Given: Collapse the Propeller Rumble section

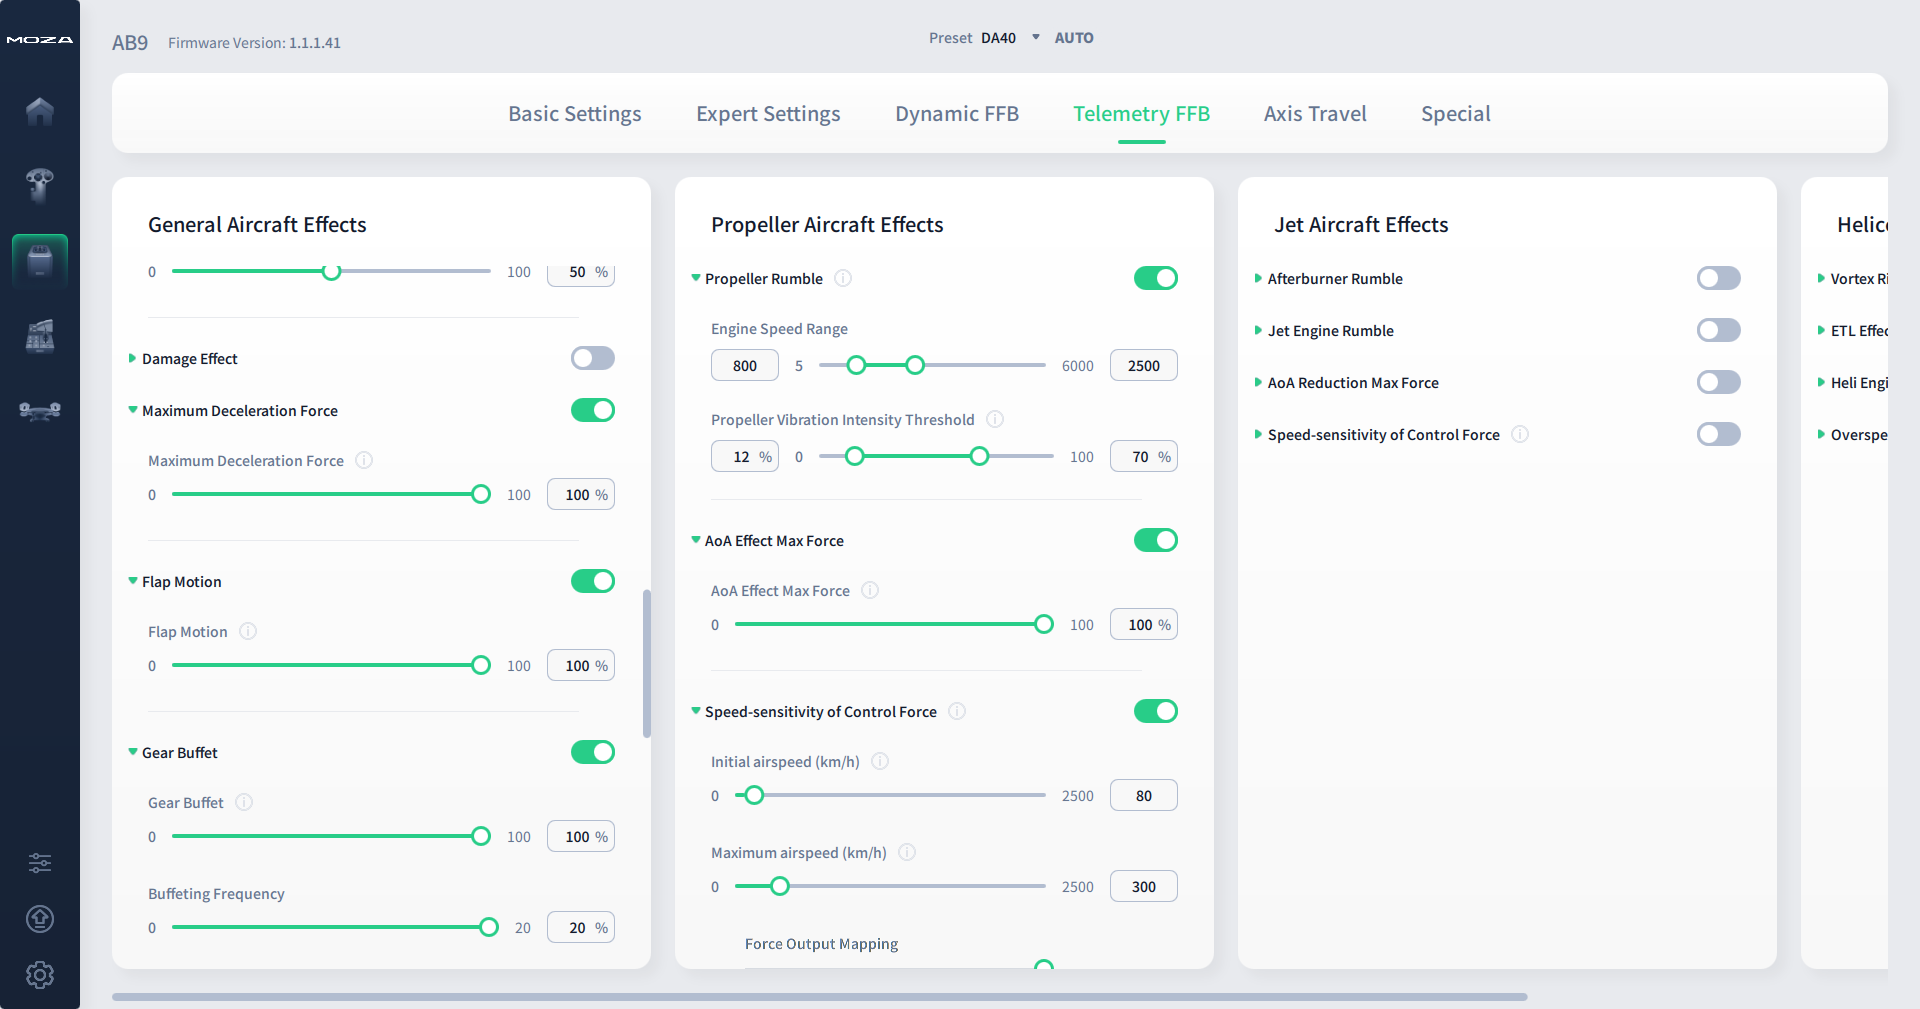Looking at the screenshot, I should pyautogui.click(x=695, y=278).
